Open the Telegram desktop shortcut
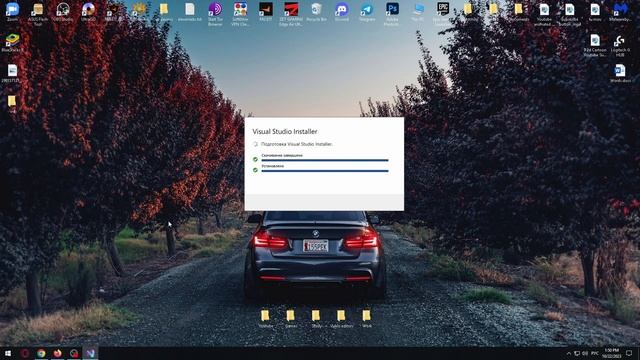Image resolution: width=640 pixels, height=360 pixels. [x=367, y=11]
